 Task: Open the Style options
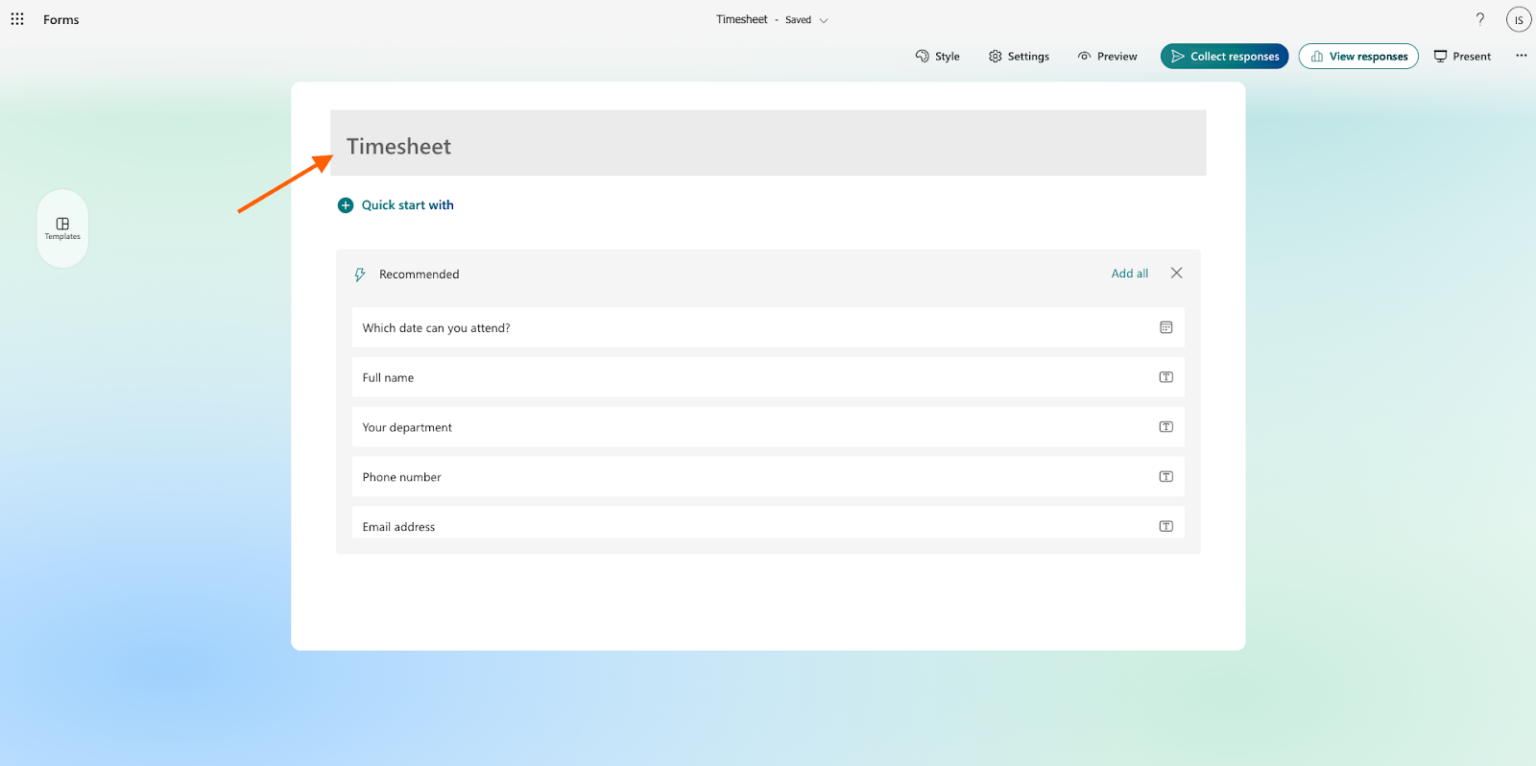click(937, 56)
